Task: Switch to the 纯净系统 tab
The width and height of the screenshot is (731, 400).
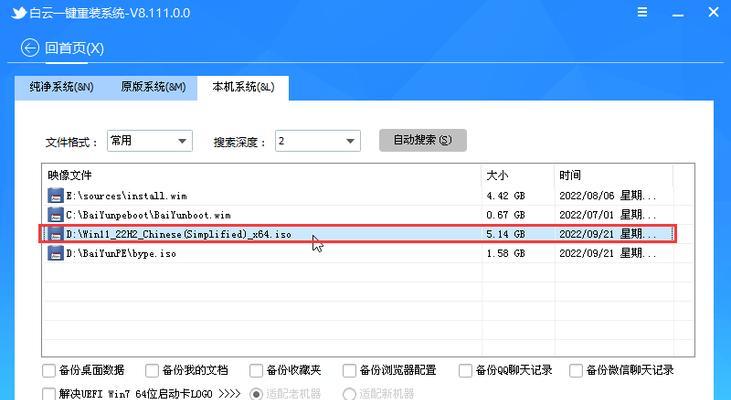Action: pos(61,87)
